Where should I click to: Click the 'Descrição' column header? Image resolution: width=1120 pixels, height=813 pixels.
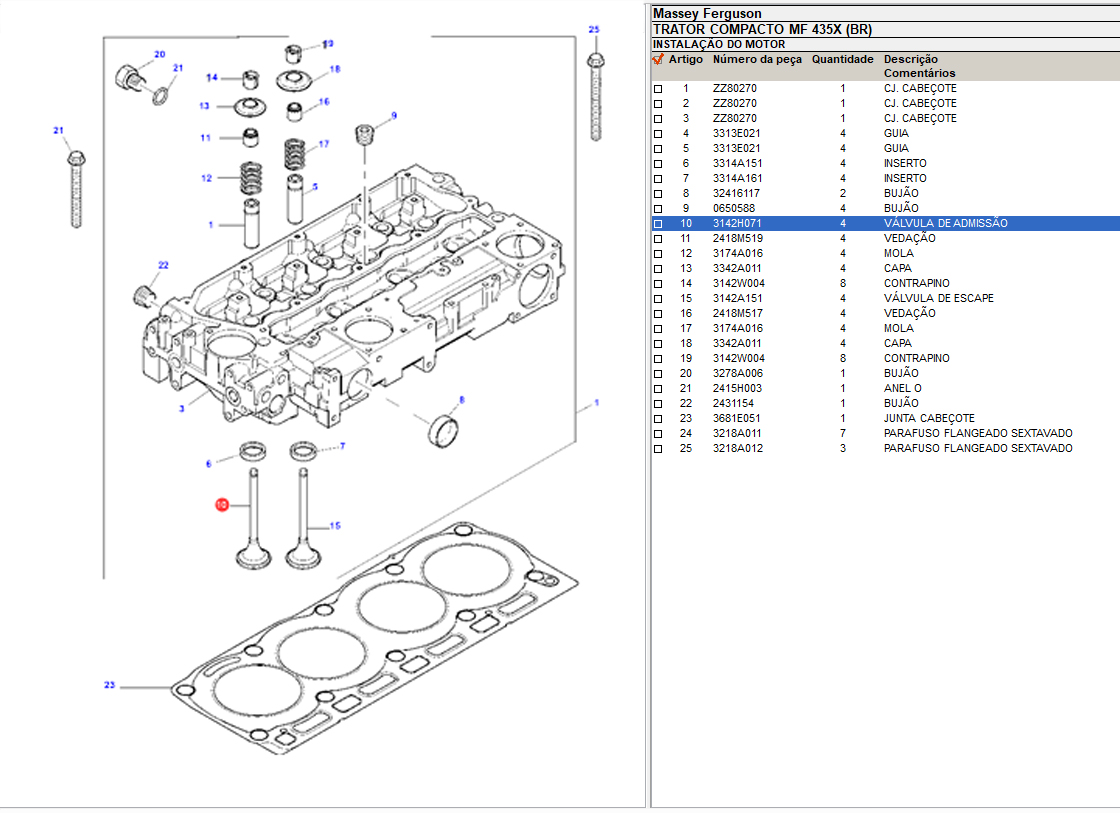click(x=910, y=59)
